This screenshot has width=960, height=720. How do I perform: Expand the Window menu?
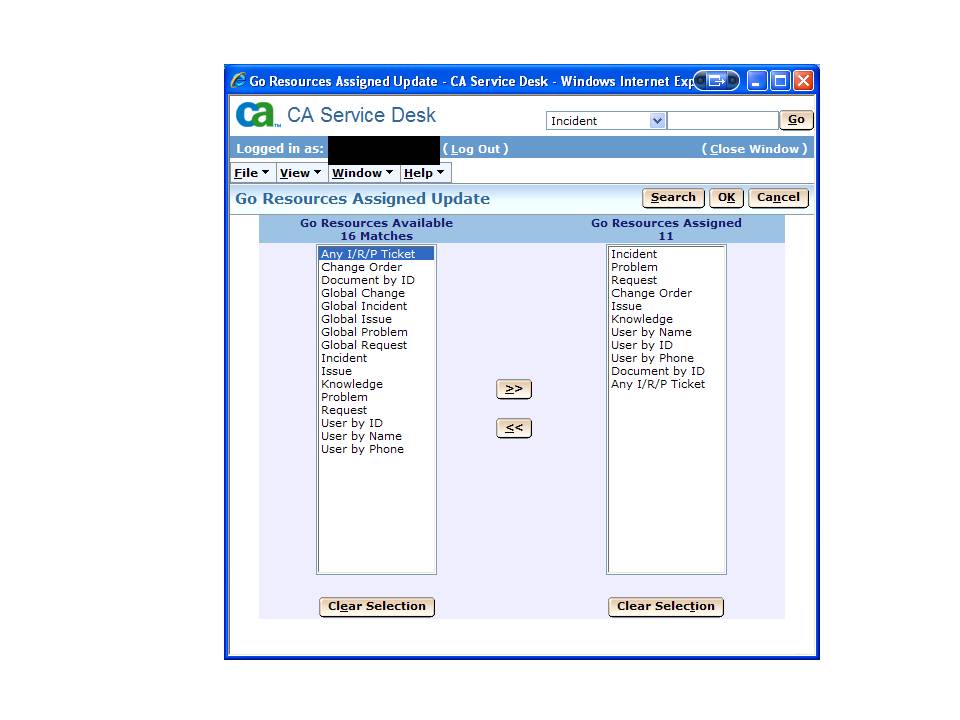[x=362, y=173]
